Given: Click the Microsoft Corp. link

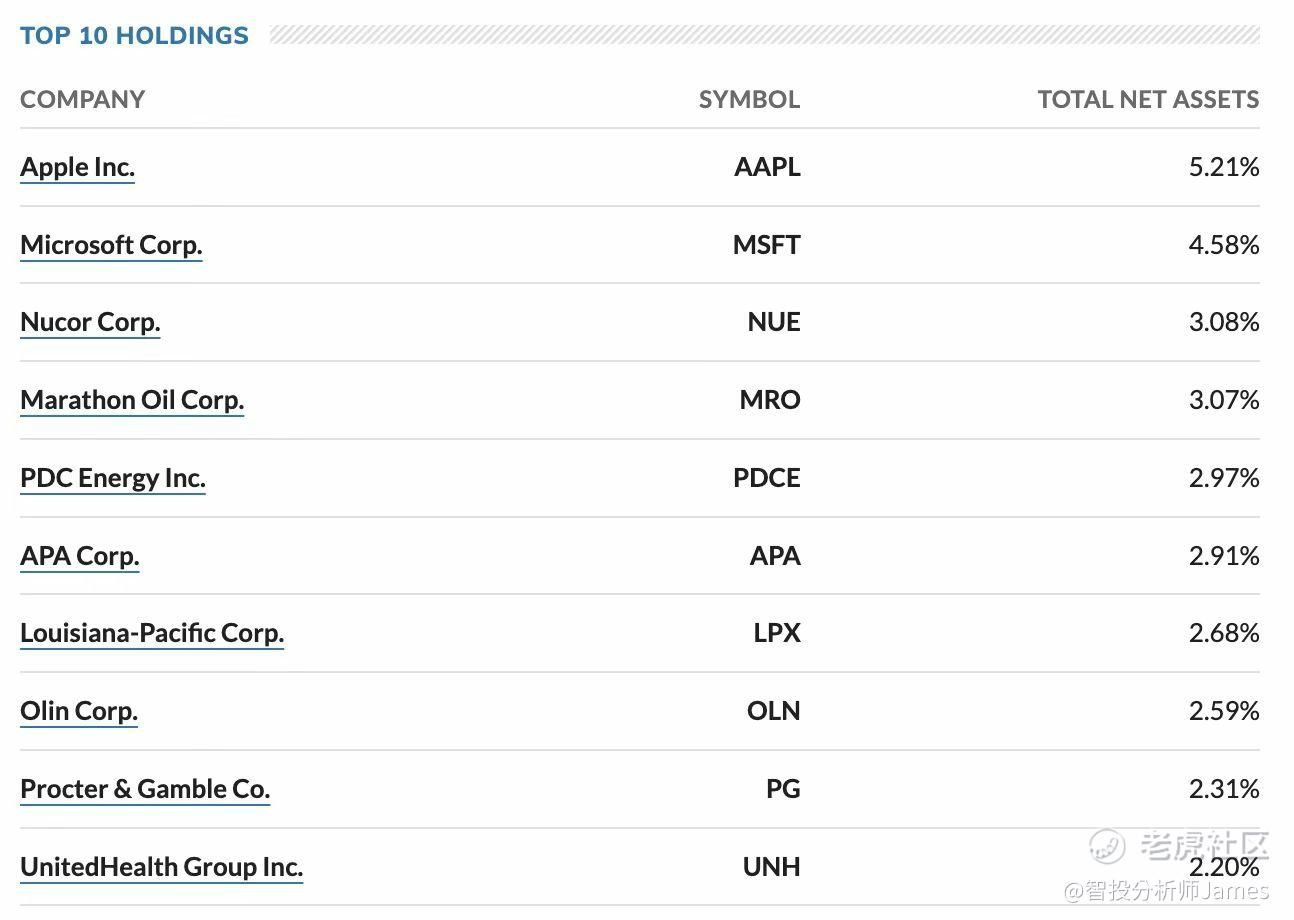Looking at the screenshot, I should click(111, 245).
